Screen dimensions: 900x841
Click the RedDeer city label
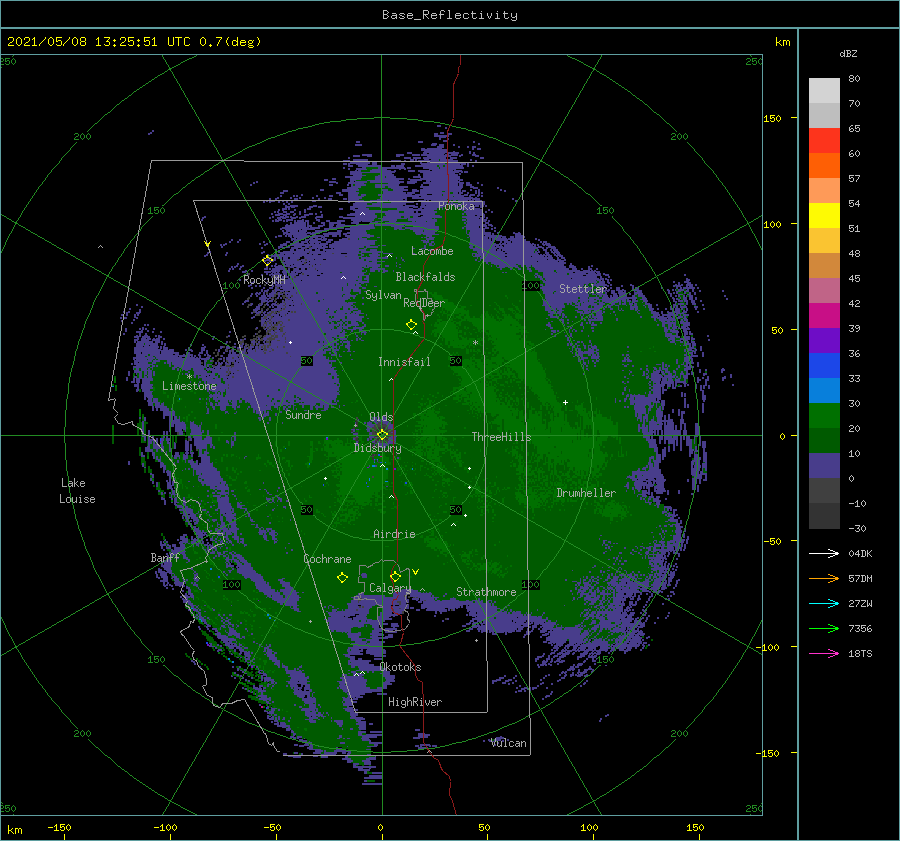tap(424, 303)
